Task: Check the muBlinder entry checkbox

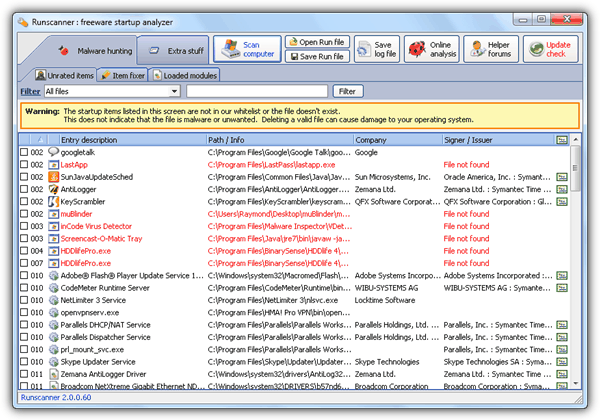Action: coord(24,214)
